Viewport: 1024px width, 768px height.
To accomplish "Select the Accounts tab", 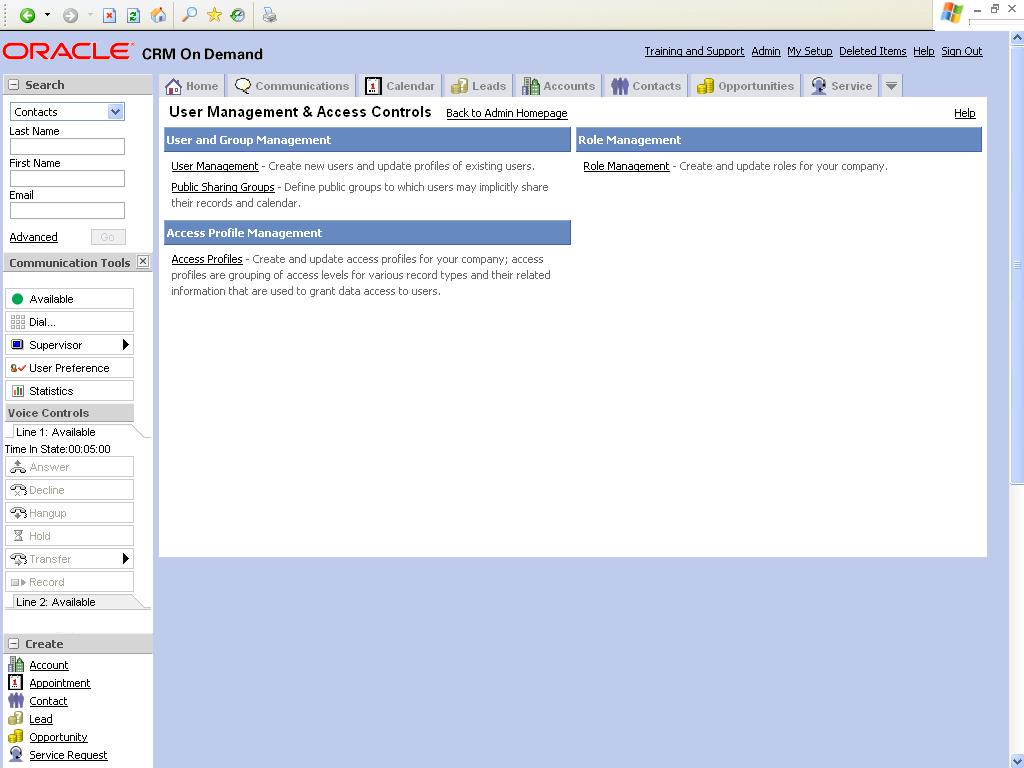I will tap(558, 86).
